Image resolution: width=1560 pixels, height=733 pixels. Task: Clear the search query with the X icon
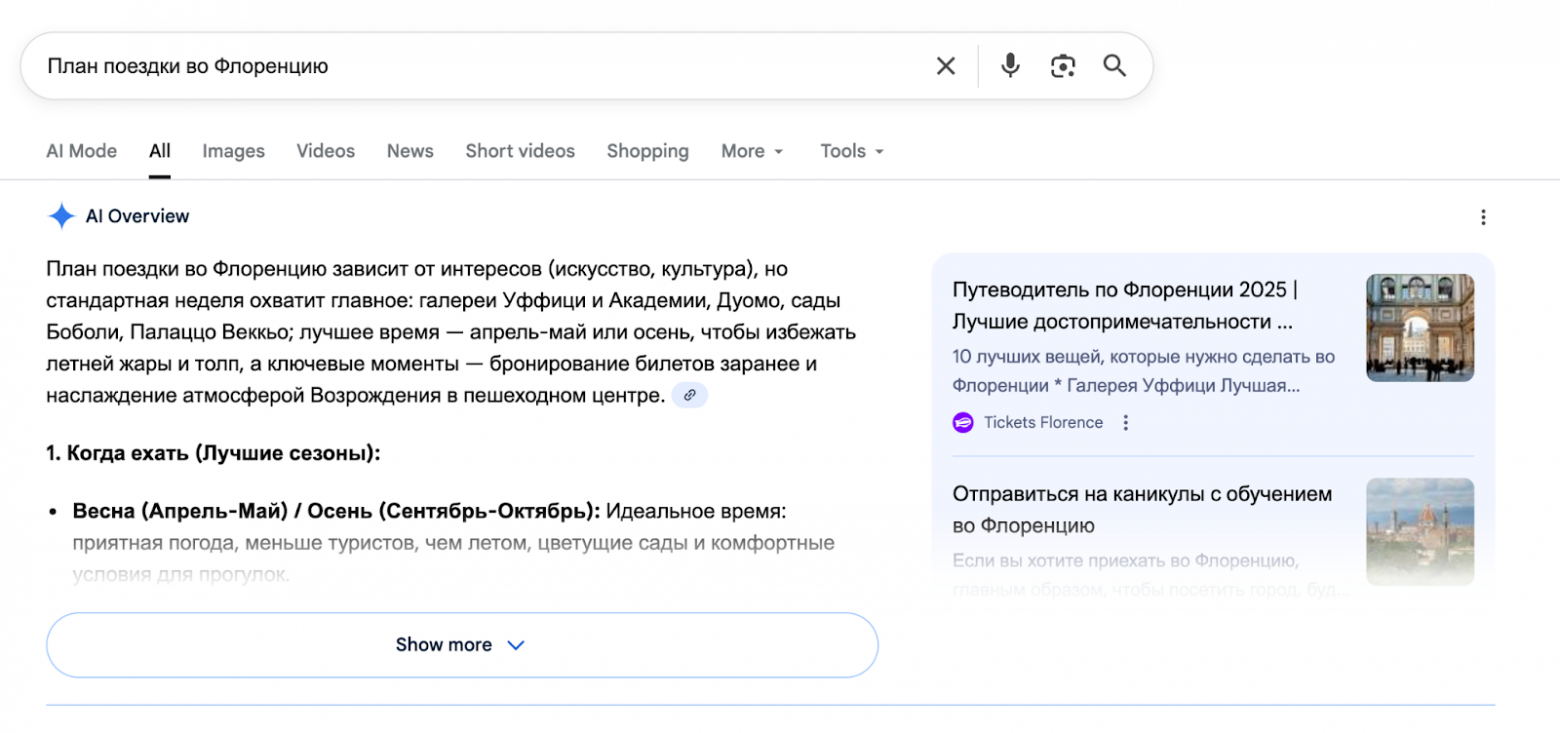(945, 66)
